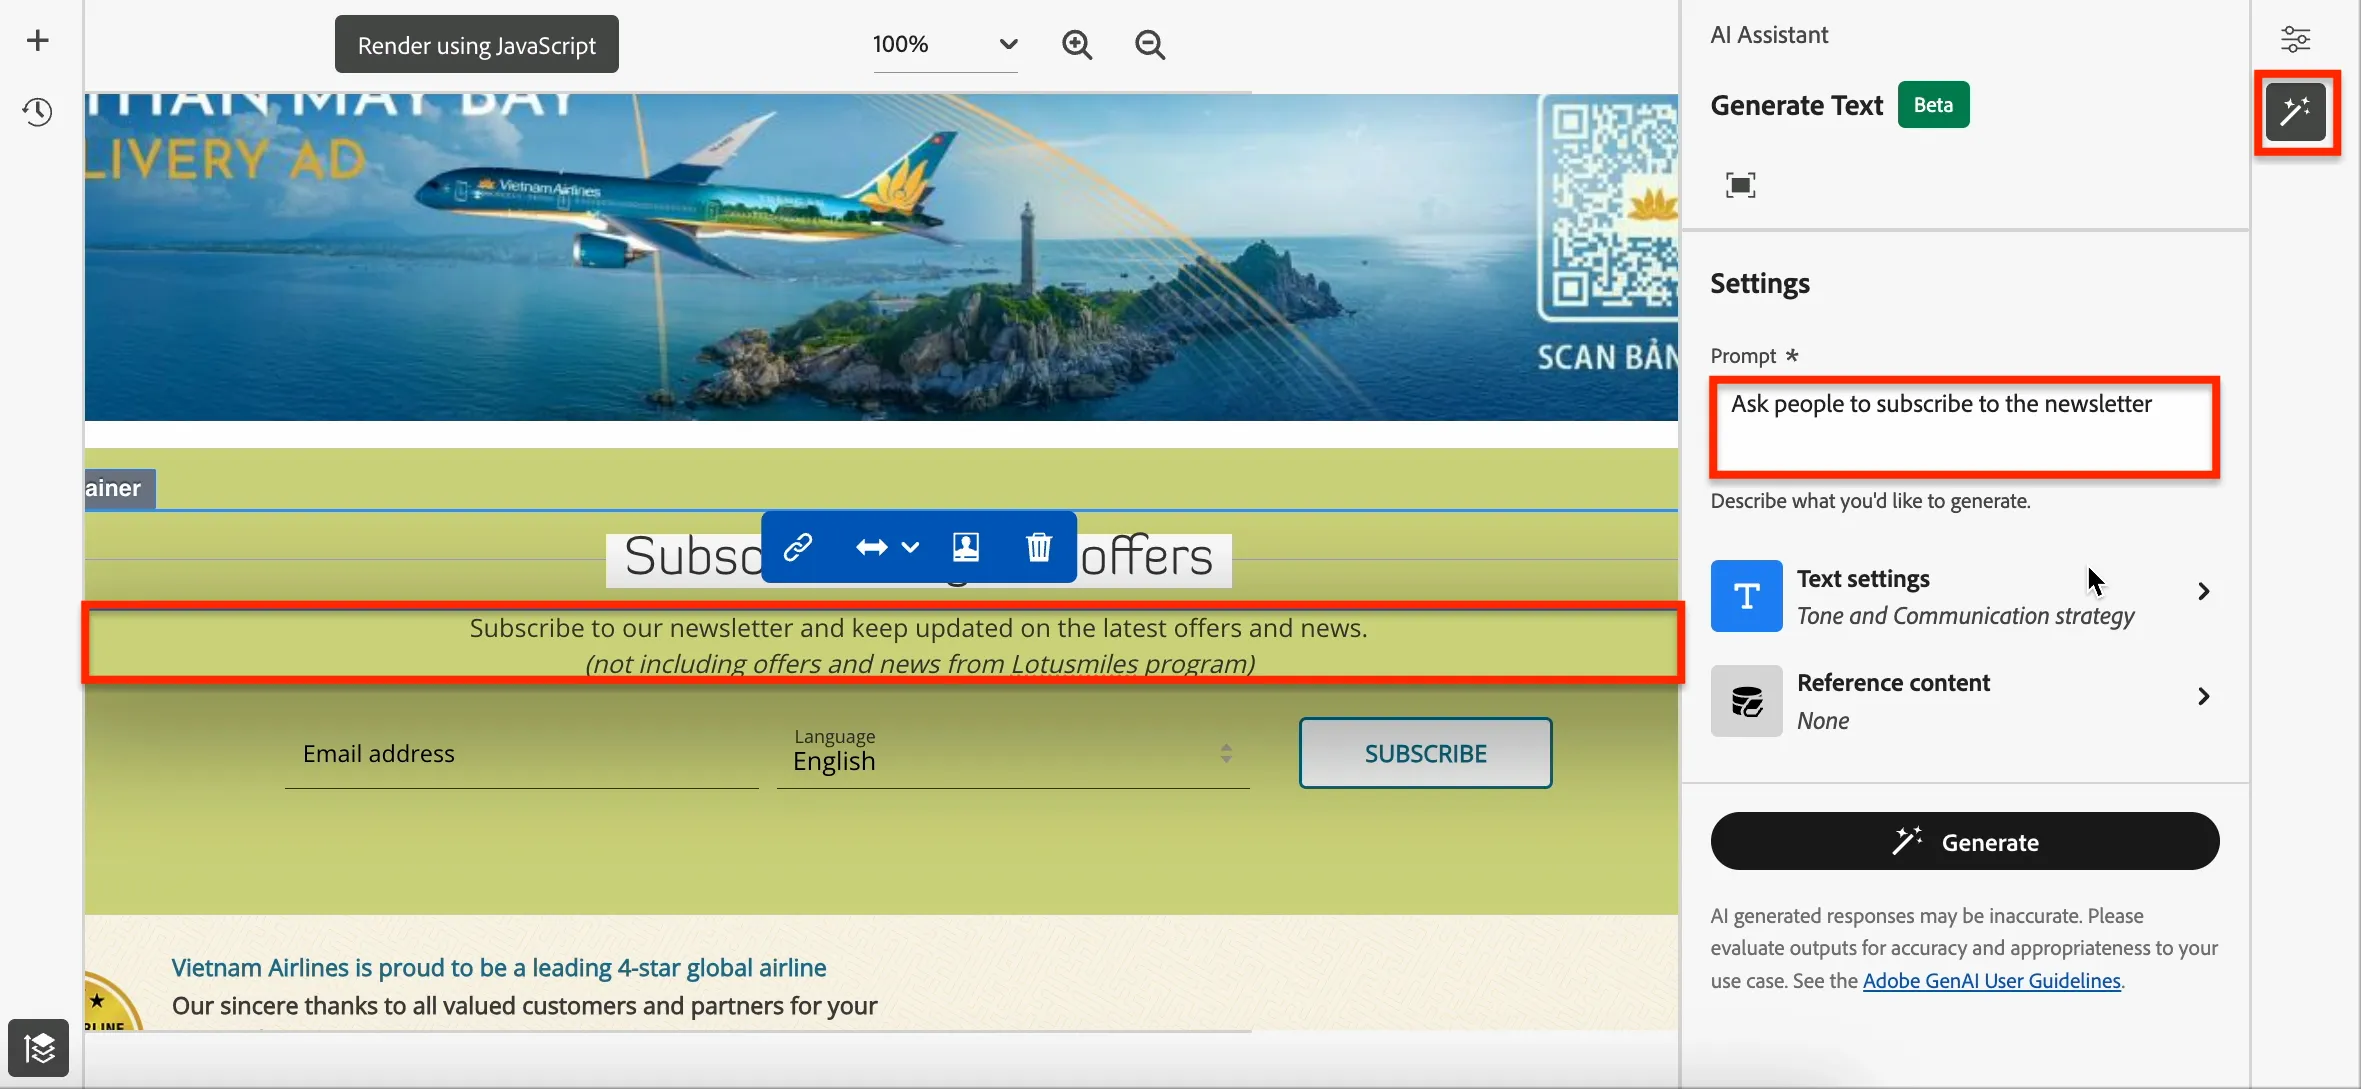The height and width of the screenshot is (1089, 2361).
Task: Click the AI Assistant panel title
Action: point(1769,35)
